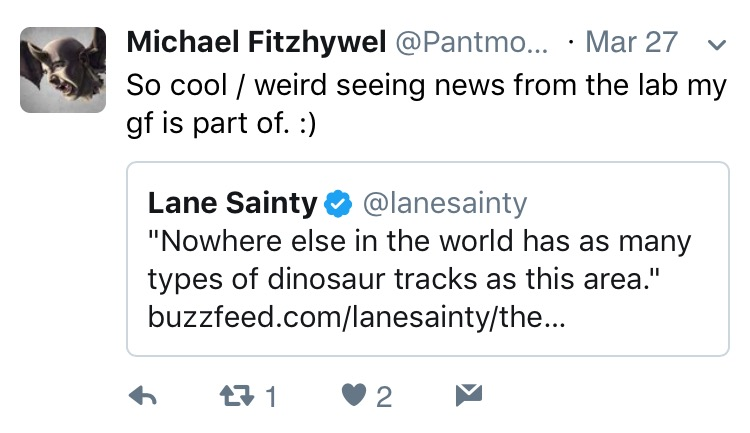The height and width of the screenshot is (433, 750).
Task: Open Michael Fitzhywel's profile name
Action: click(256, 43)
